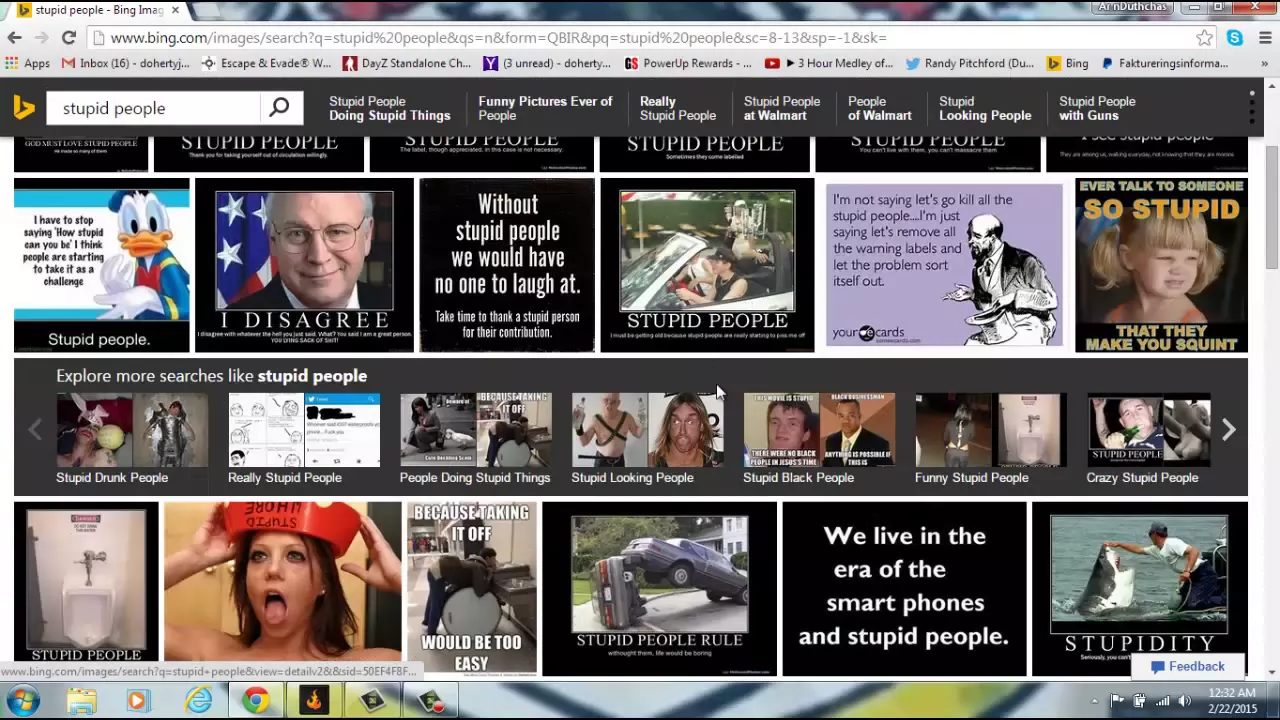Image resolution: width=1280 pixels, height=720 pixels.
Task: Show more related searches with right arrow
Action: pyautogui.click(x=1228, y=429)
